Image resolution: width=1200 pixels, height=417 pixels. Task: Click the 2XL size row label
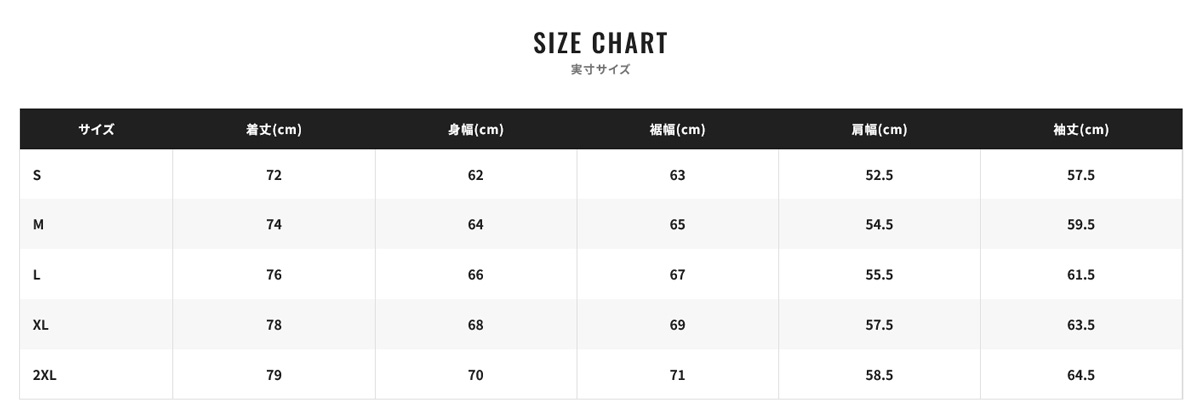point(44,375)
